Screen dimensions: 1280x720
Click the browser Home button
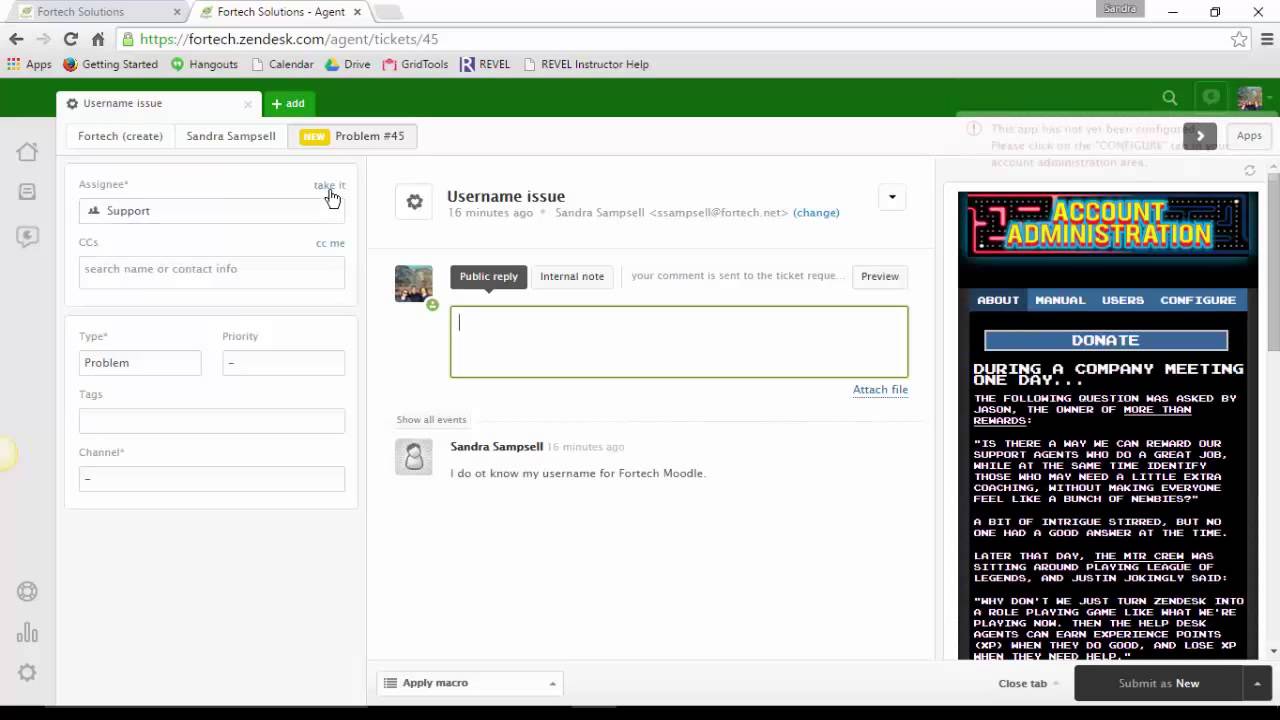point(97,39)
